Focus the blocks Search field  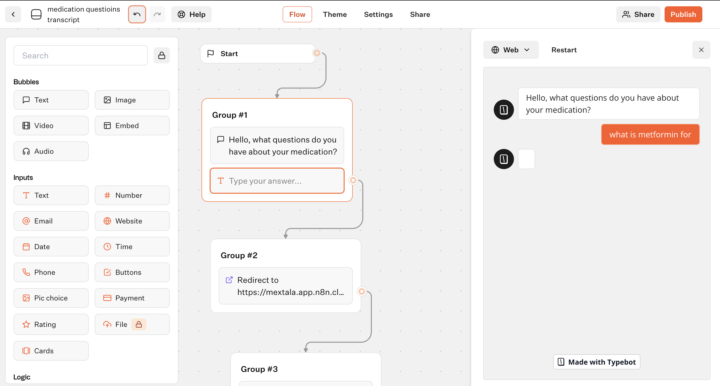(x=81, y=56)
